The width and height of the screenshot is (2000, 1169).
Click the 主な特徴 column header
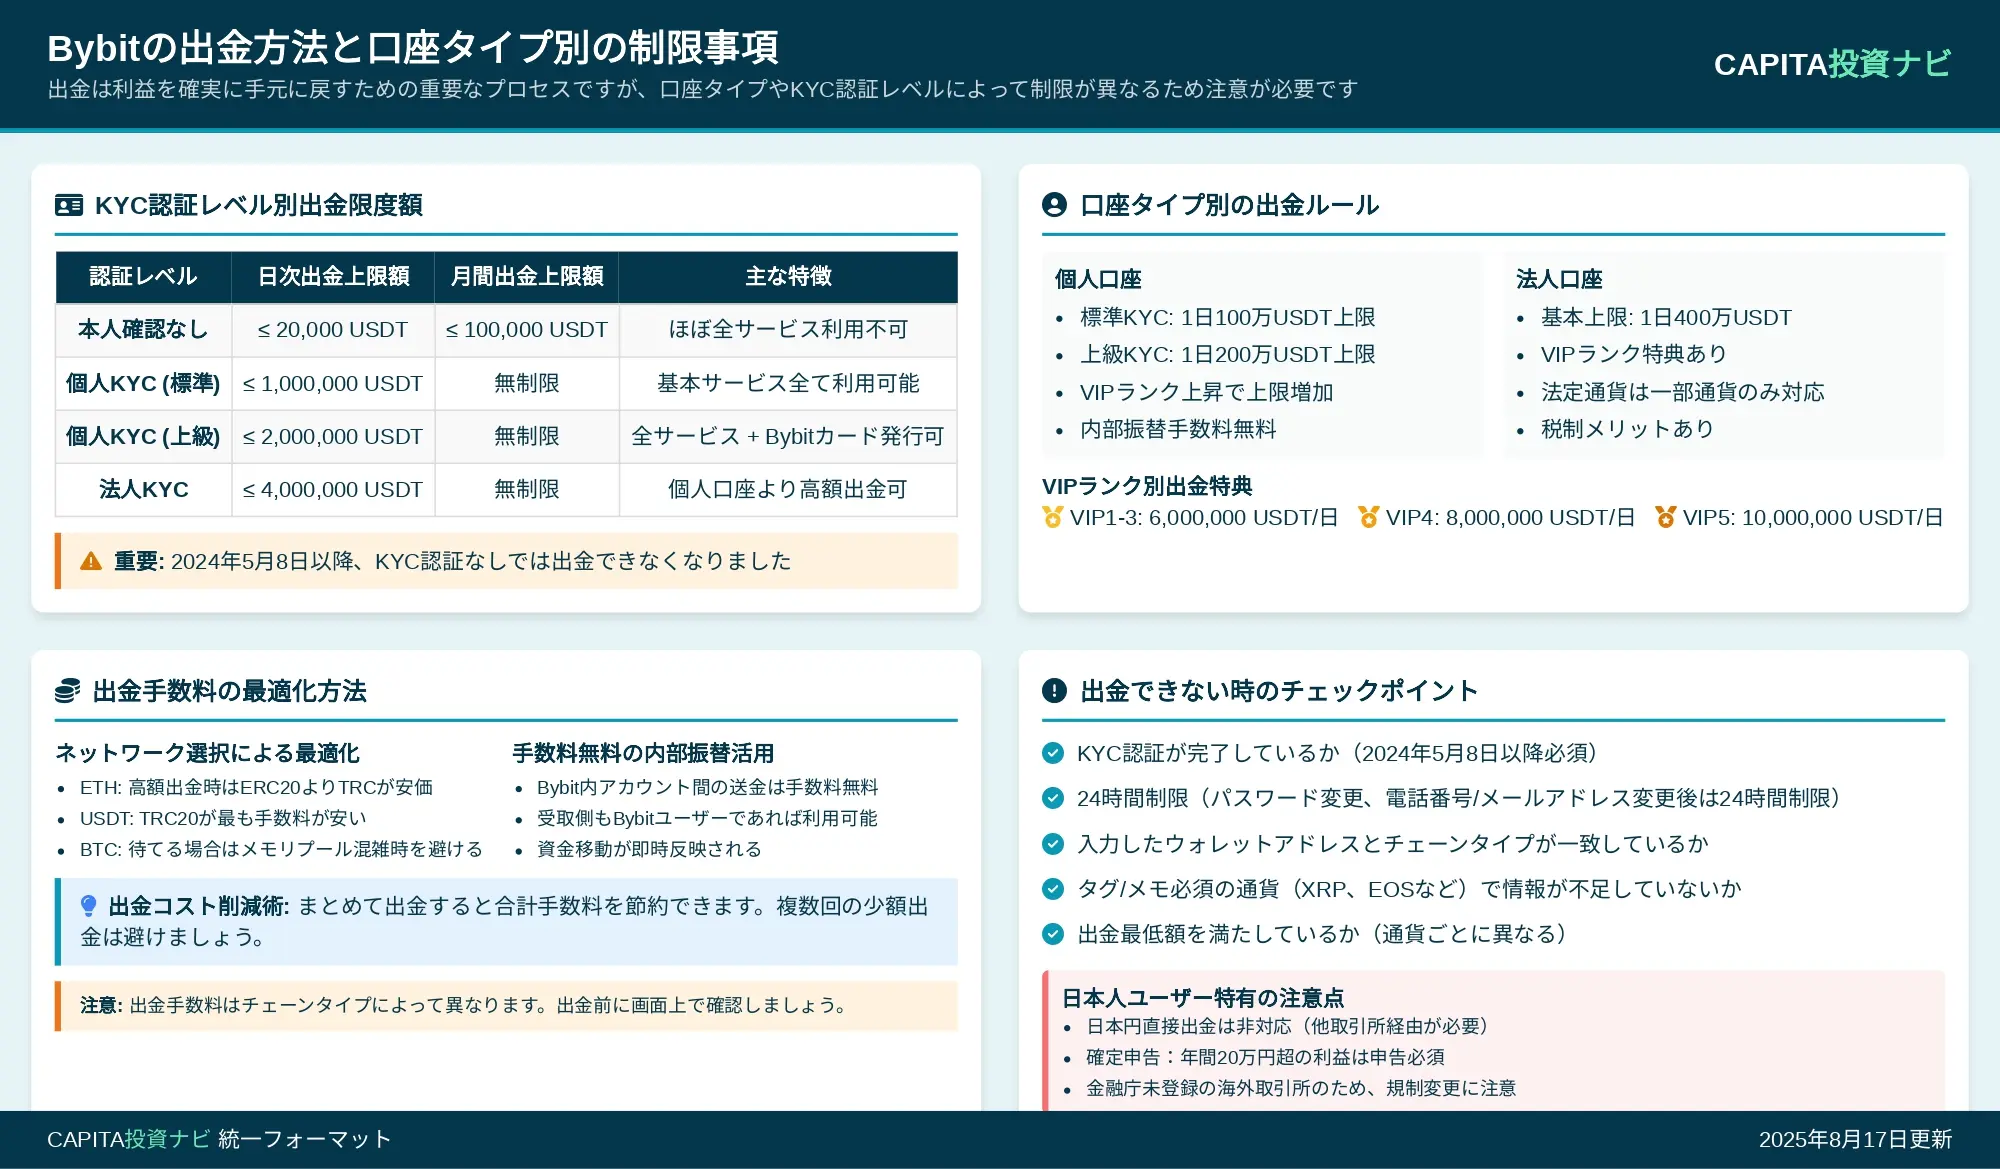(788, 277)
